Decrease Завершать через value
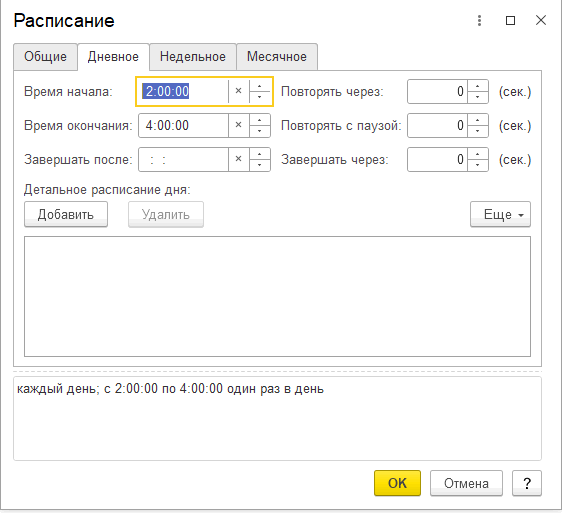This screenshot has height=513, width=562. pos(477,165)
